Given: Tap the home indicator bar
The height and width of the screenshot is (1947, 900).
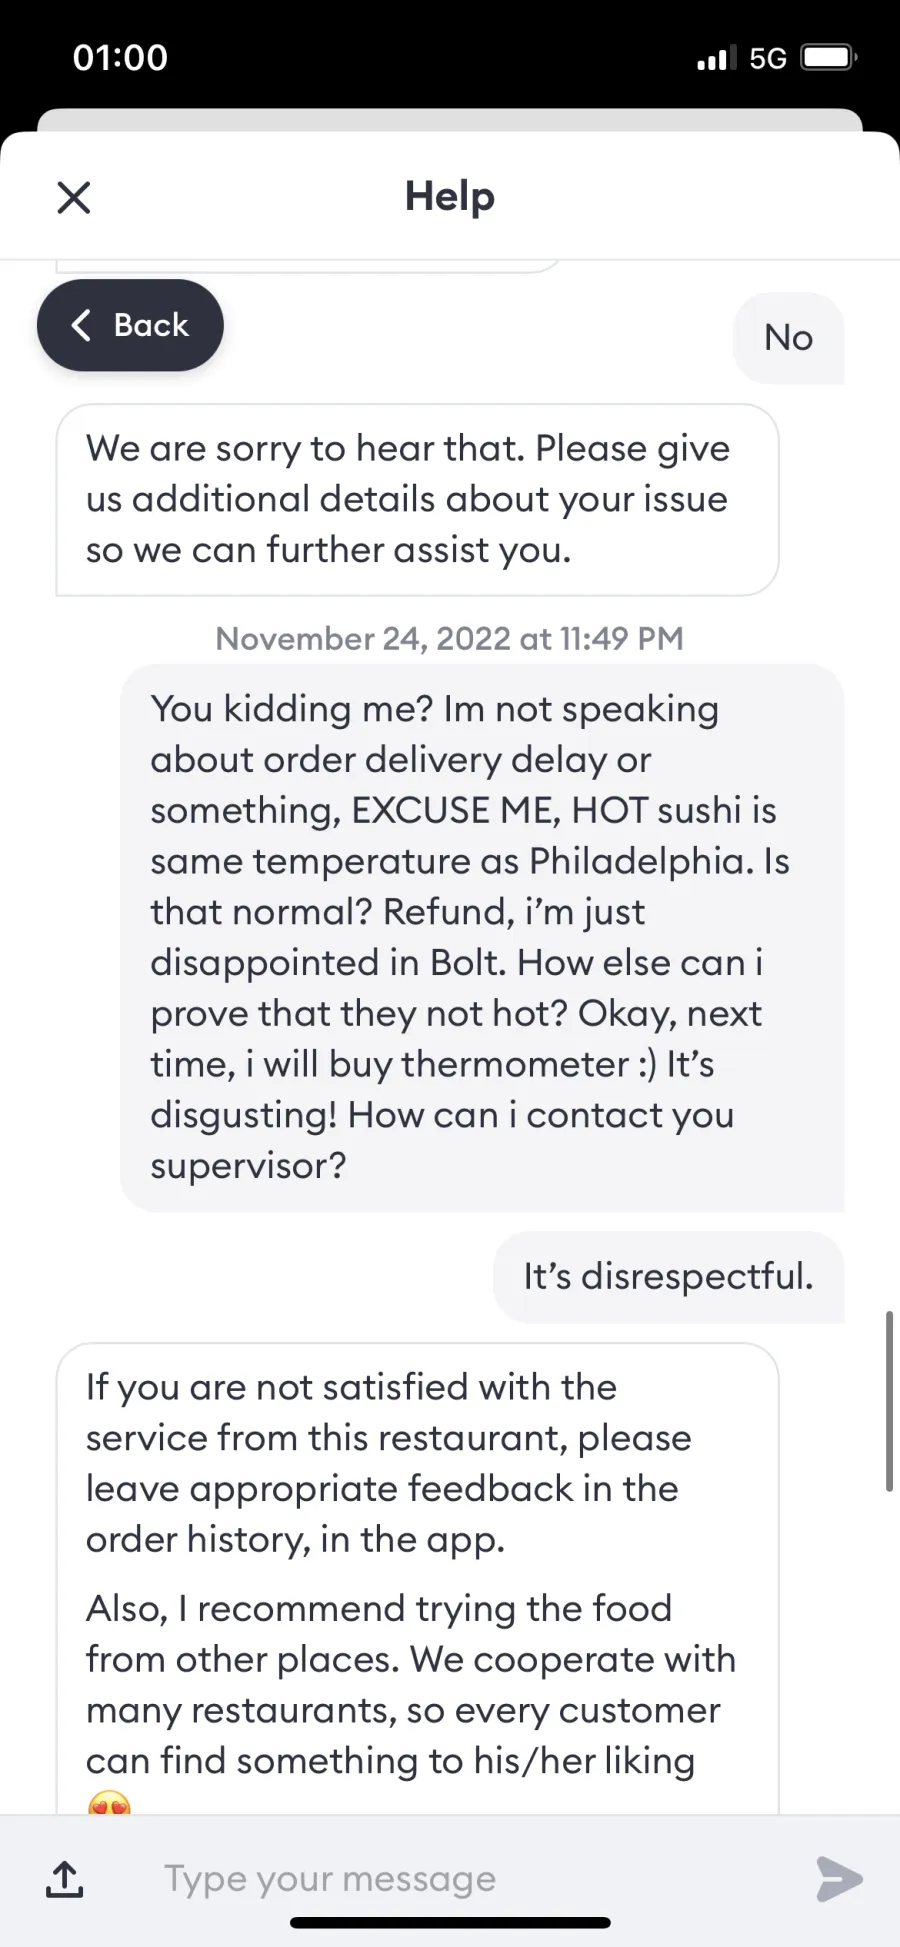Looking at the screenshot, I should click(x=450, y=1922).
